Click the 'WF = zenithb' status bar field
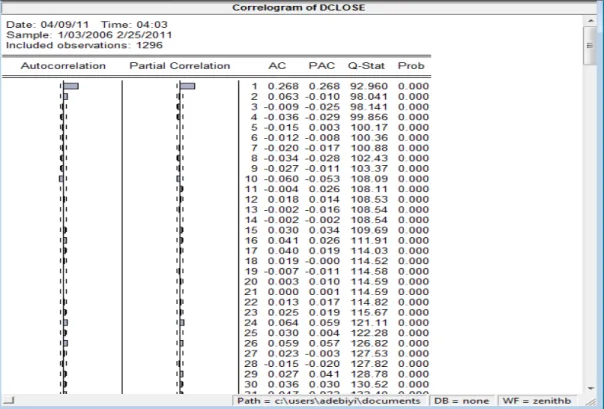This screenshot has width=604, height=409. click(x=537, y=401)
